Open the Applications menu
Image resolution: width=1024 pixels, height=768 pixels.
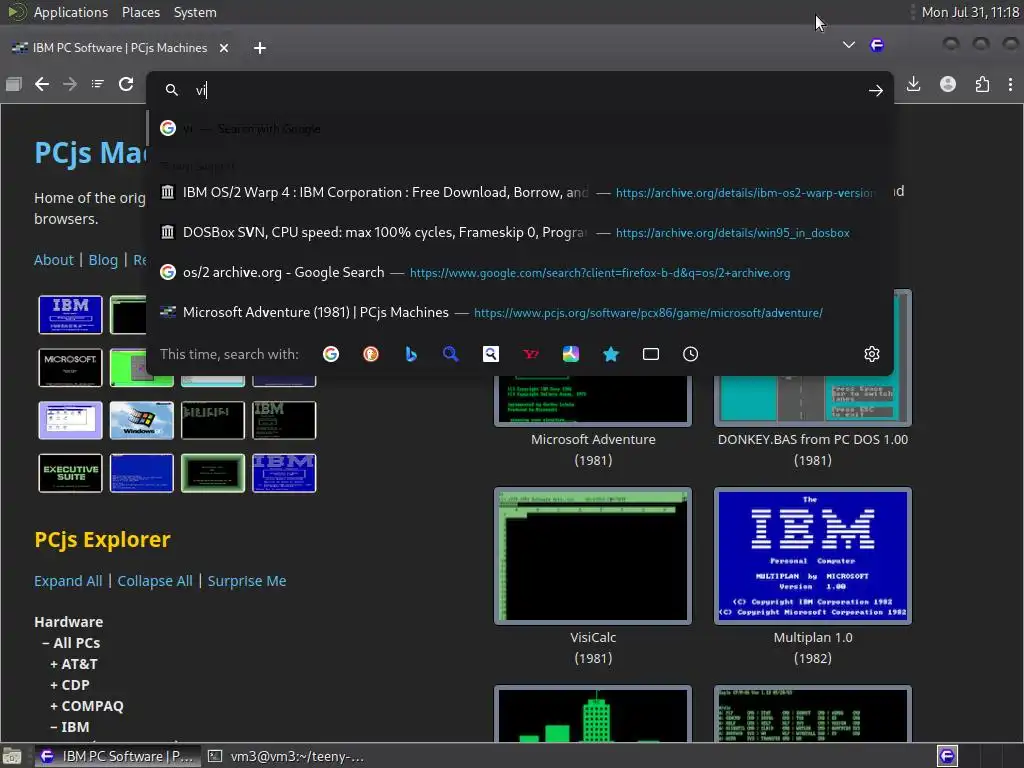point(71,12)
